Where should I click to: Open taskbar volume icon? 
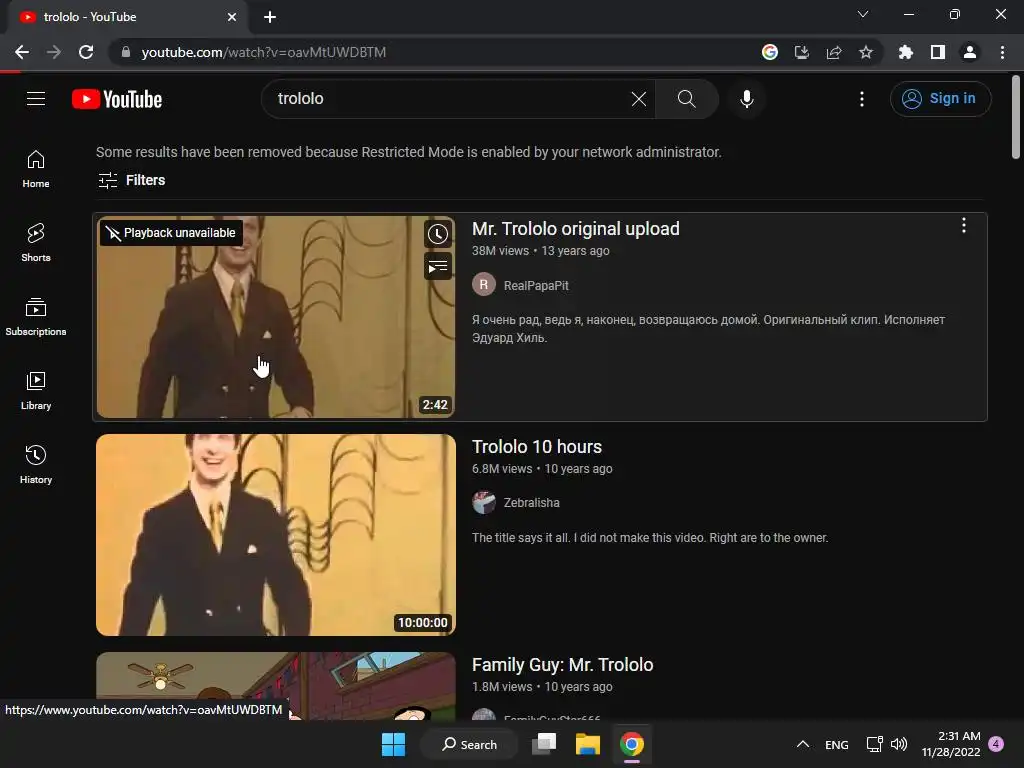899,744
